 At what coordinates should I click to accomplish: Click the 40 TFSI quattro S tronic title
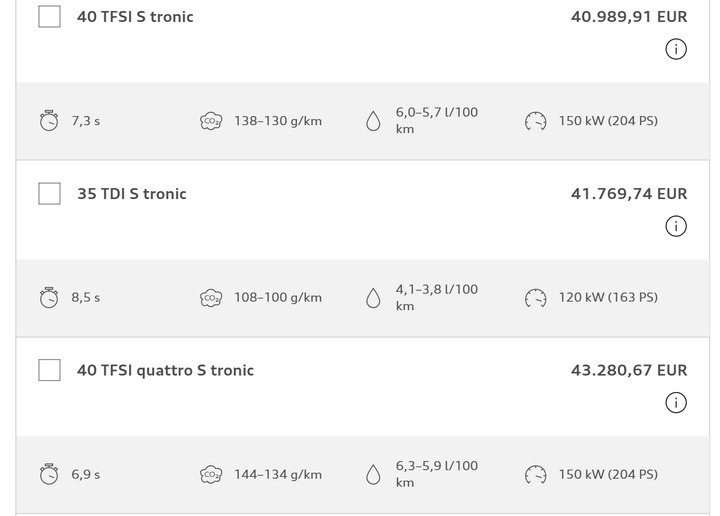[165, 370]
